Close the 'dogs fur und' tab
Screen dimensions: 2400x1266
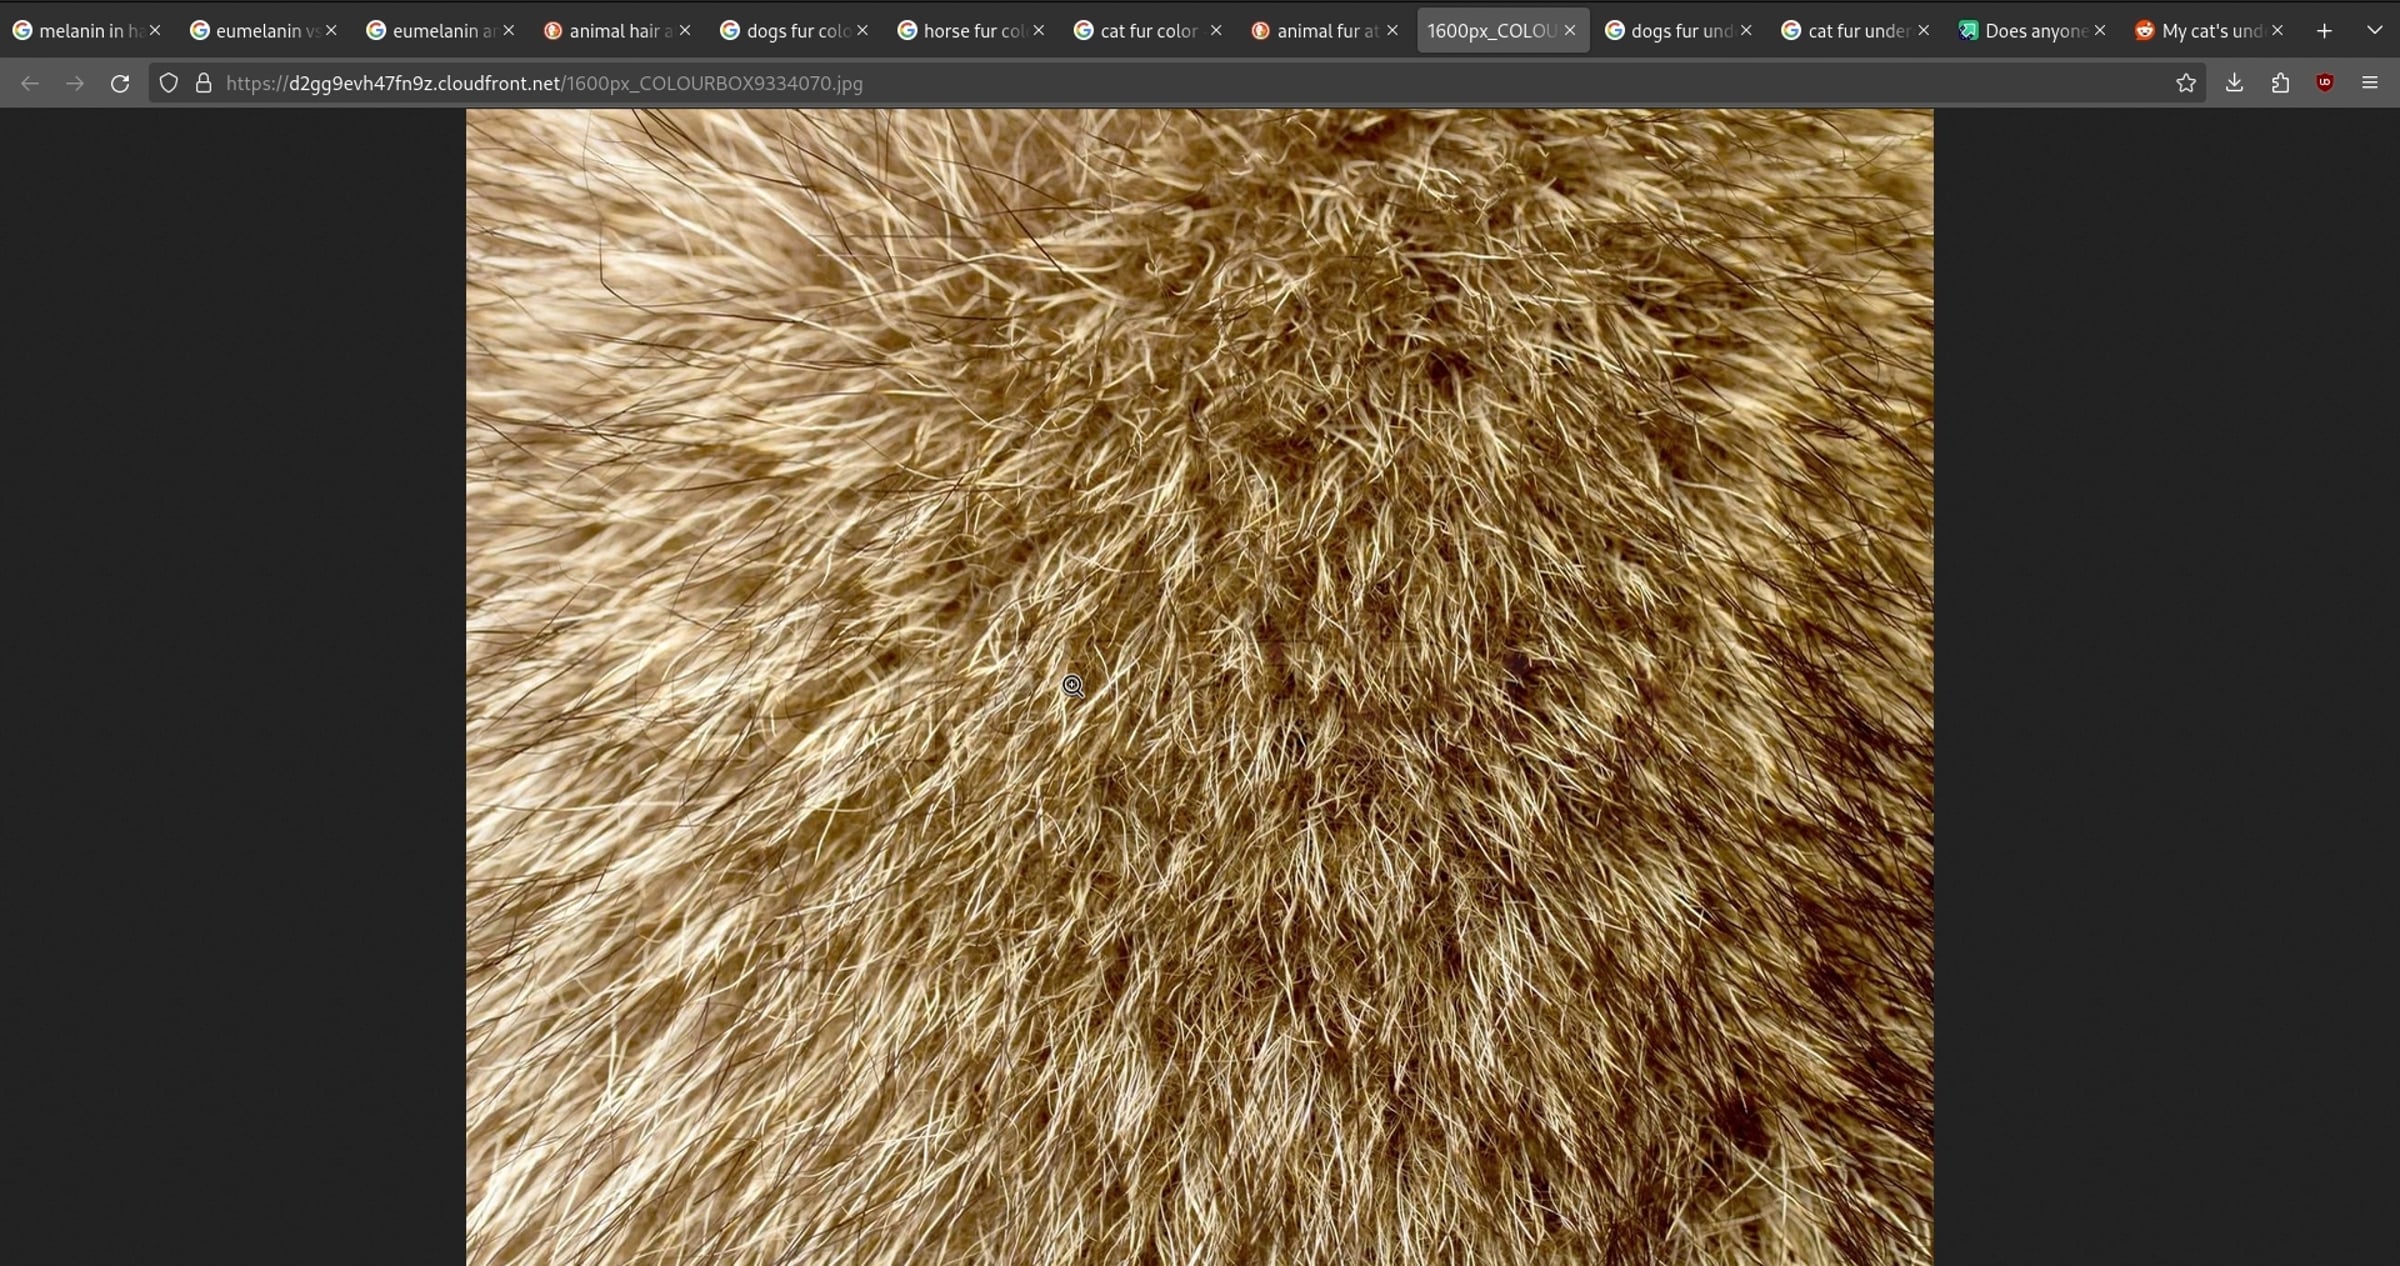coord(1746,31)
